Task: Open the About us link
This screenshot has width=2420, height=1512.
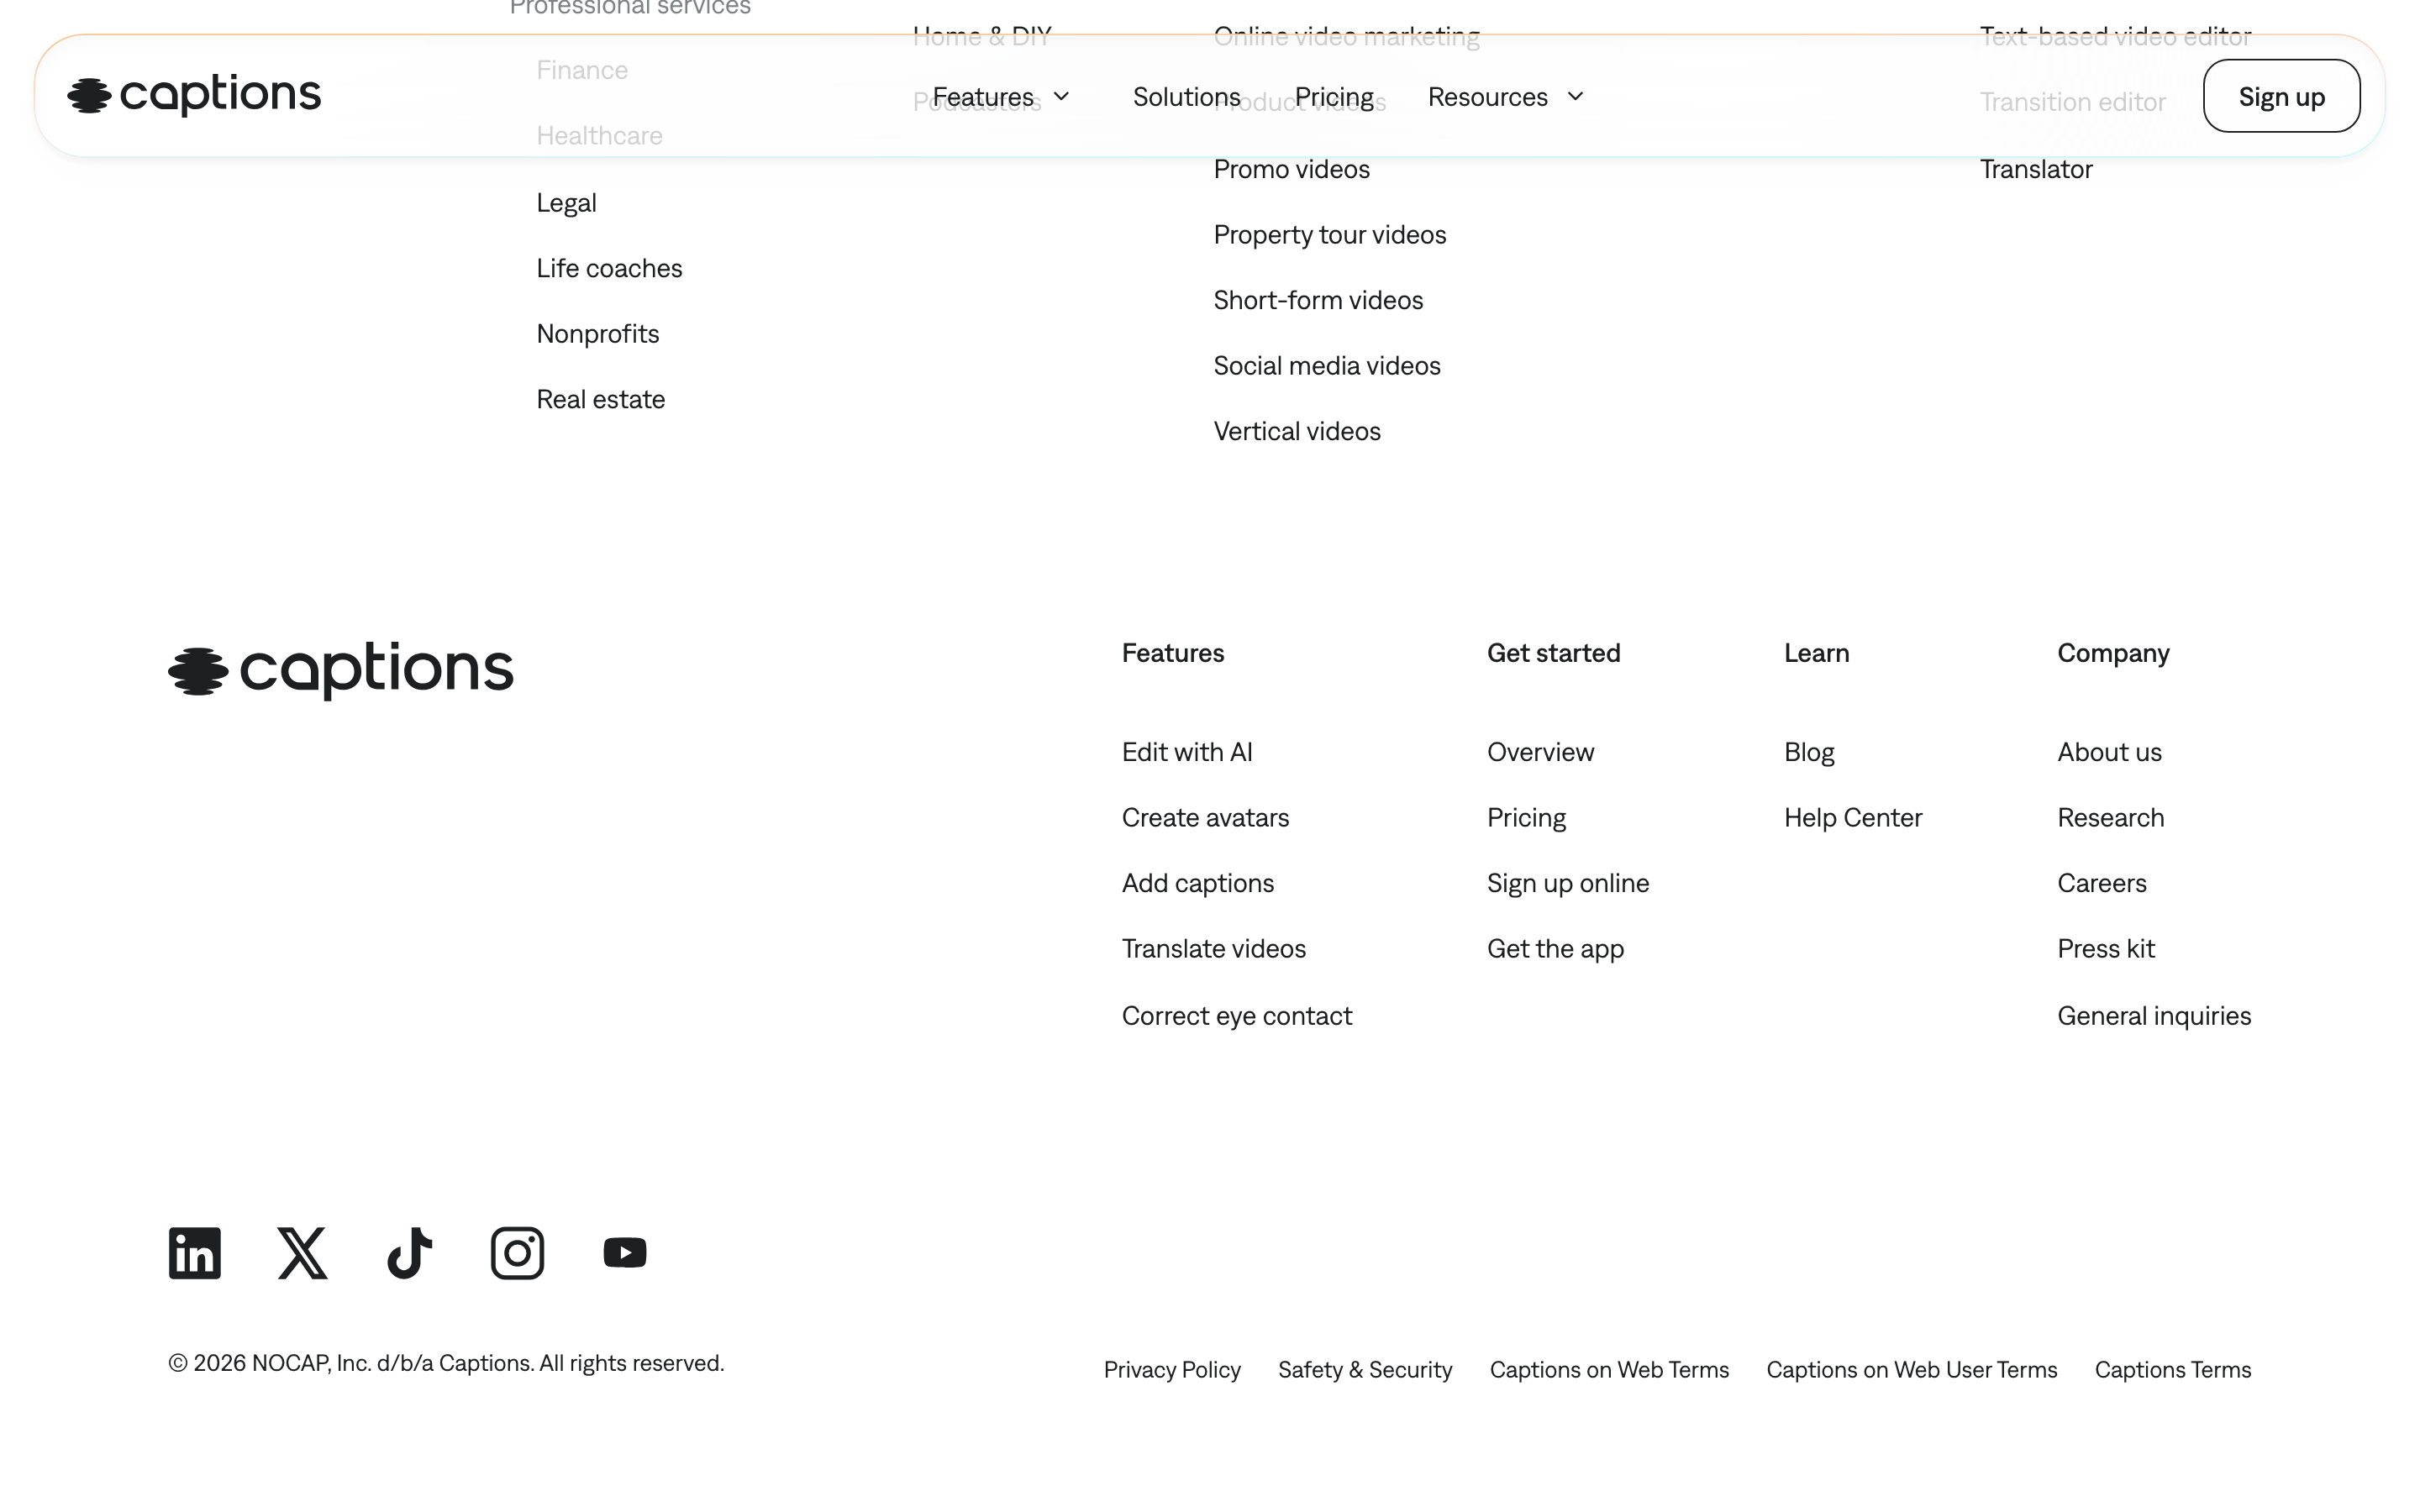Action: (x=2109, y=752)
